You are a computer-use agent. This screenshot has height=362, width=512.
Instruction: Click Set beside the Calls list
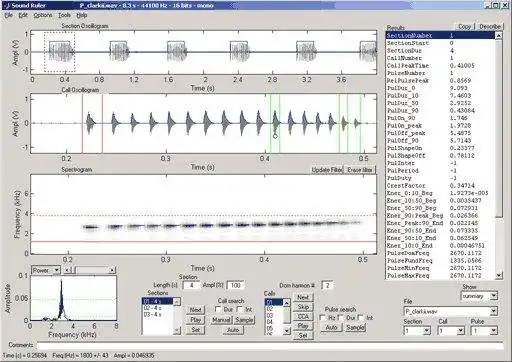point(303,336)
